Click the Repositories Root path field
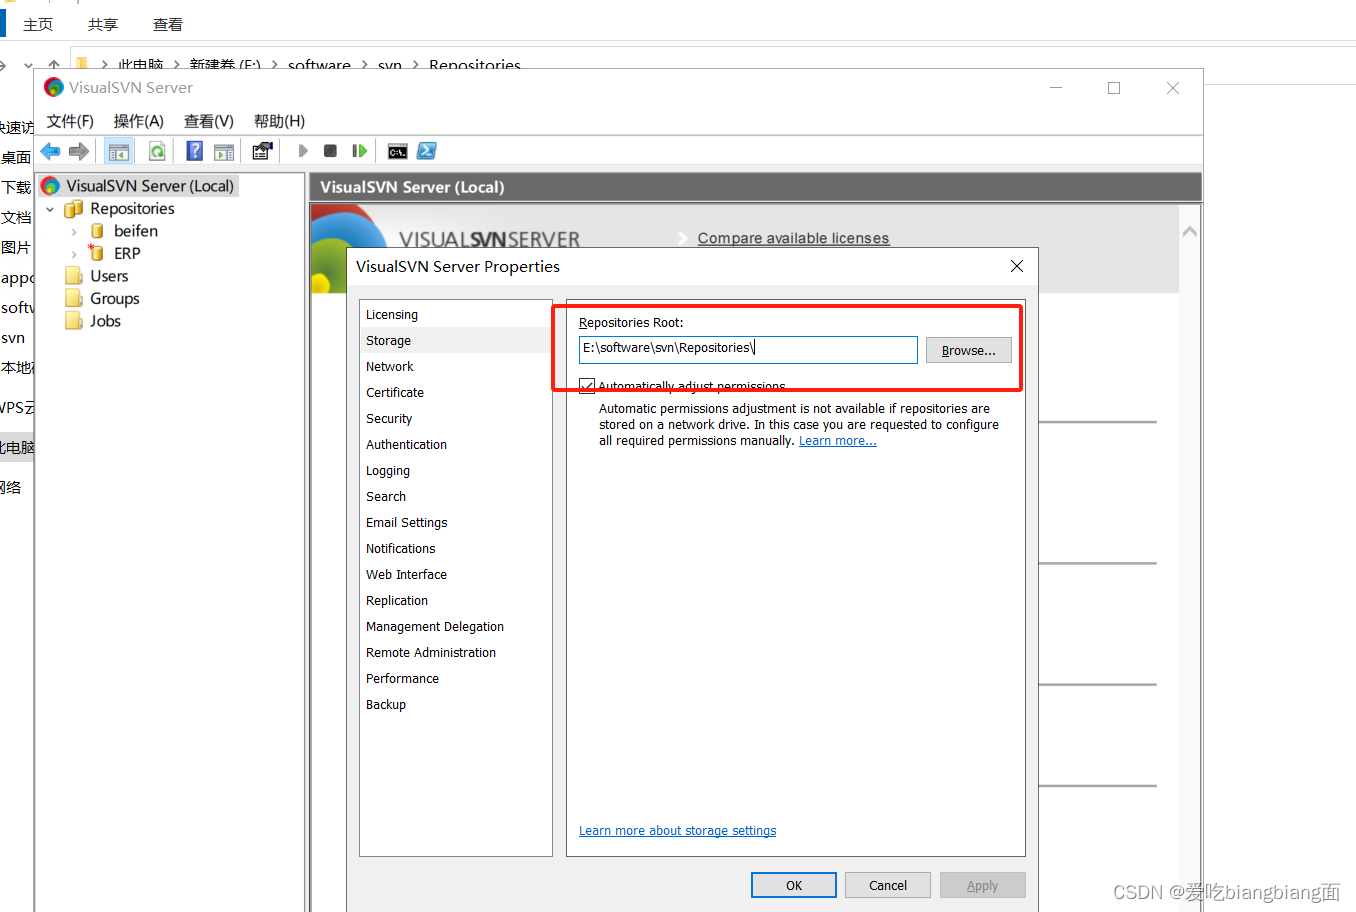The image size is (1356, 912). [x=748, y=349]
